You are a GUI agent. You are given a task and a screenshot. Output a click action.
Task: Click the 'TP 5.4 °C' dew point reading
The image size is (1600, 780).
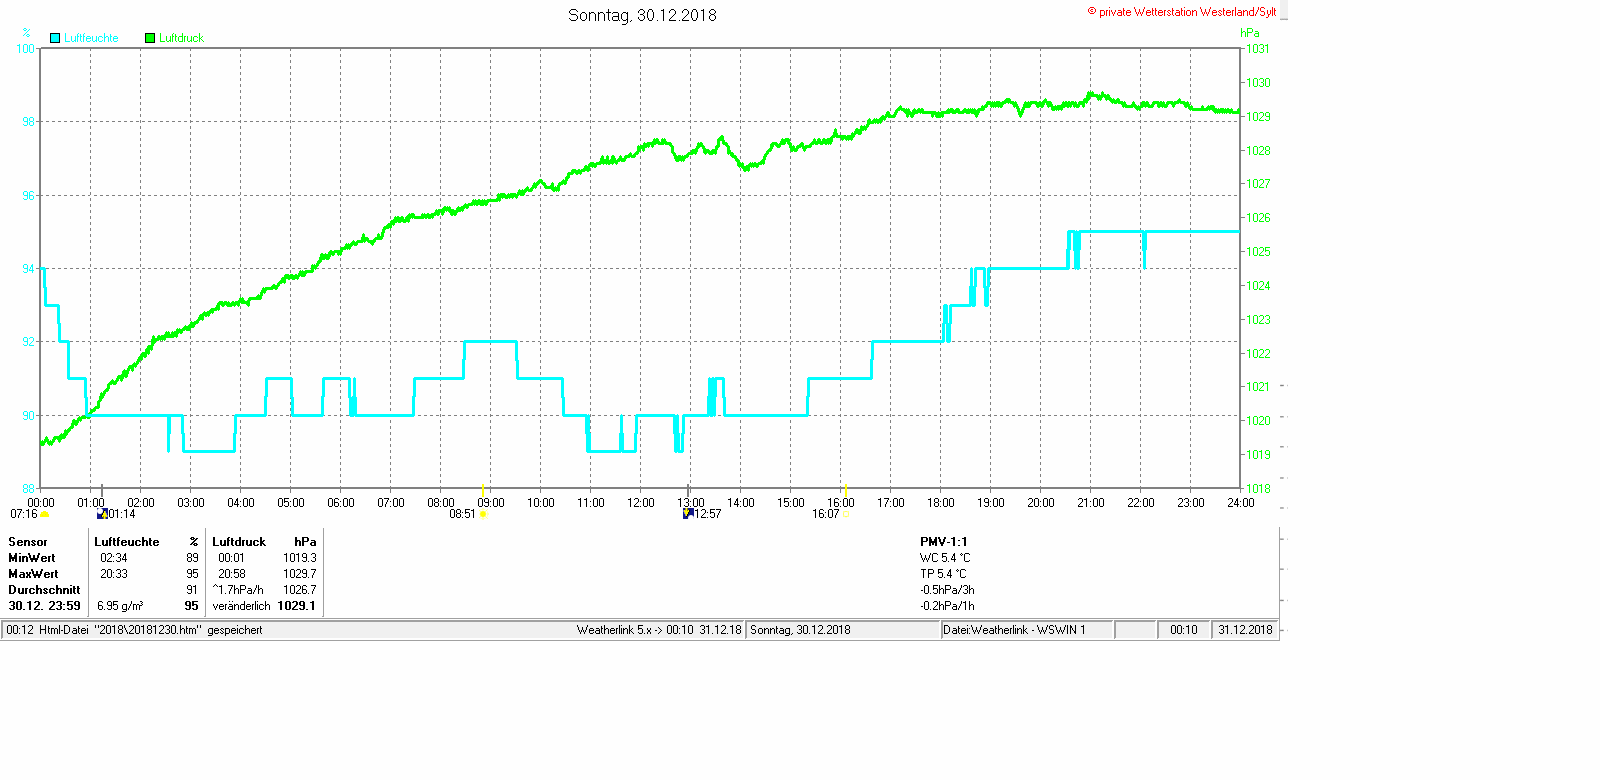pos(943,574)
